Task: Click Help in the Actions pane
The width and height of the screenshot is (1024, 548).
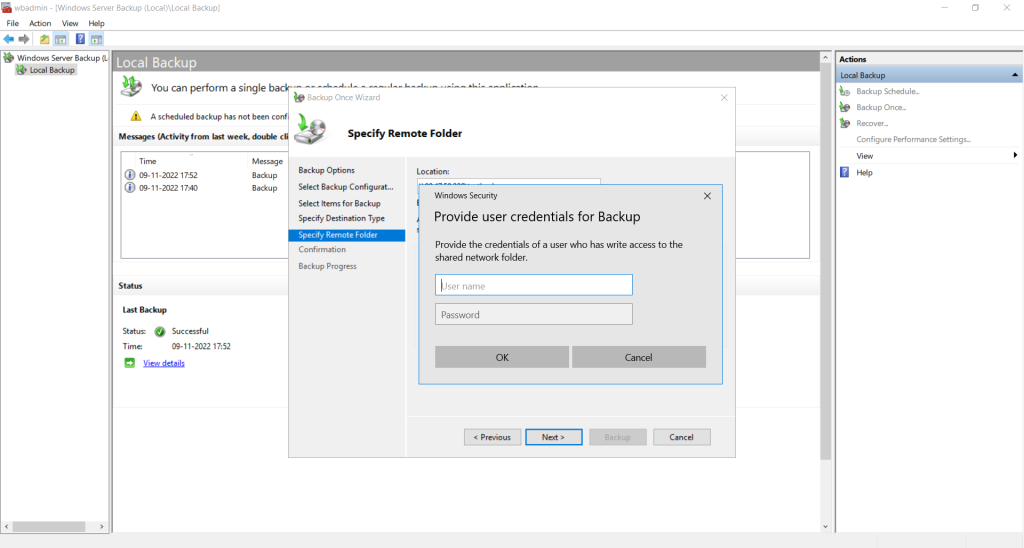Action: coord(864,172)
